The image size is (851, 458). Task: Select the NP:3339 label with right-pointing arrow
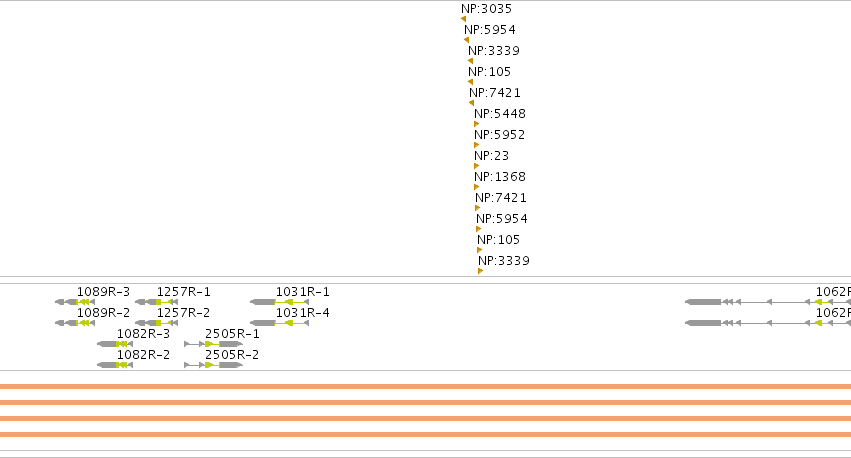[x=504, y=261]
